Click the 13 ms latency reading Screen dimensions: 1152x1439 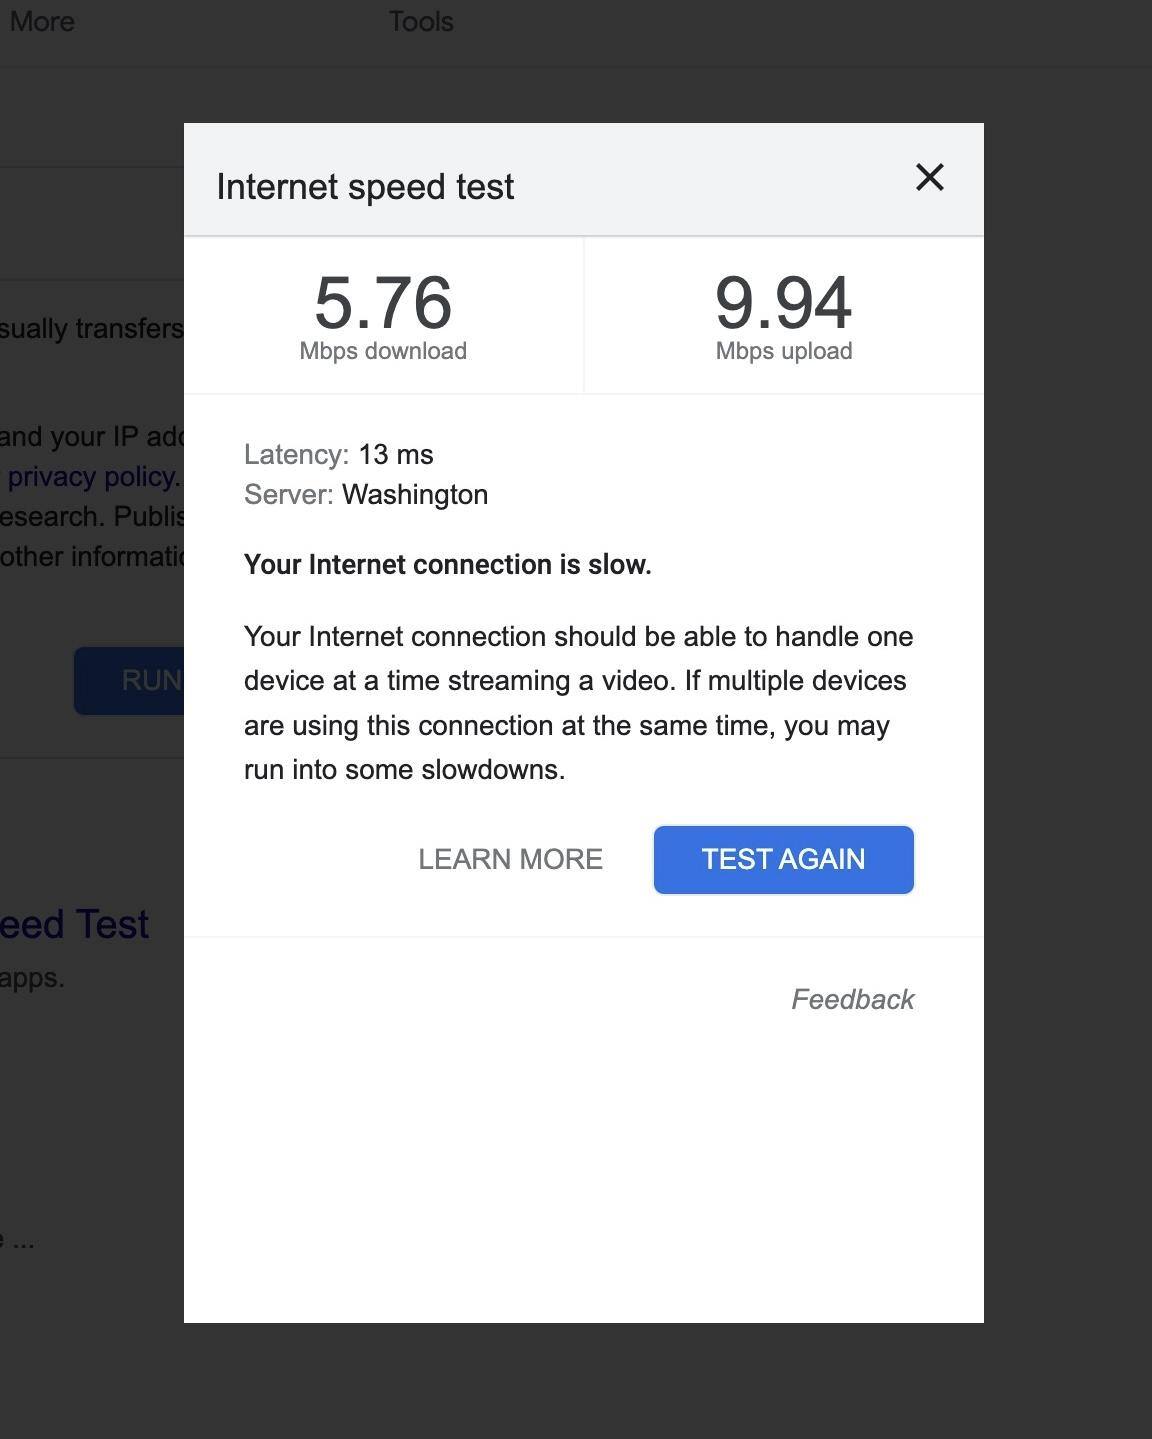tap(396, 455)
